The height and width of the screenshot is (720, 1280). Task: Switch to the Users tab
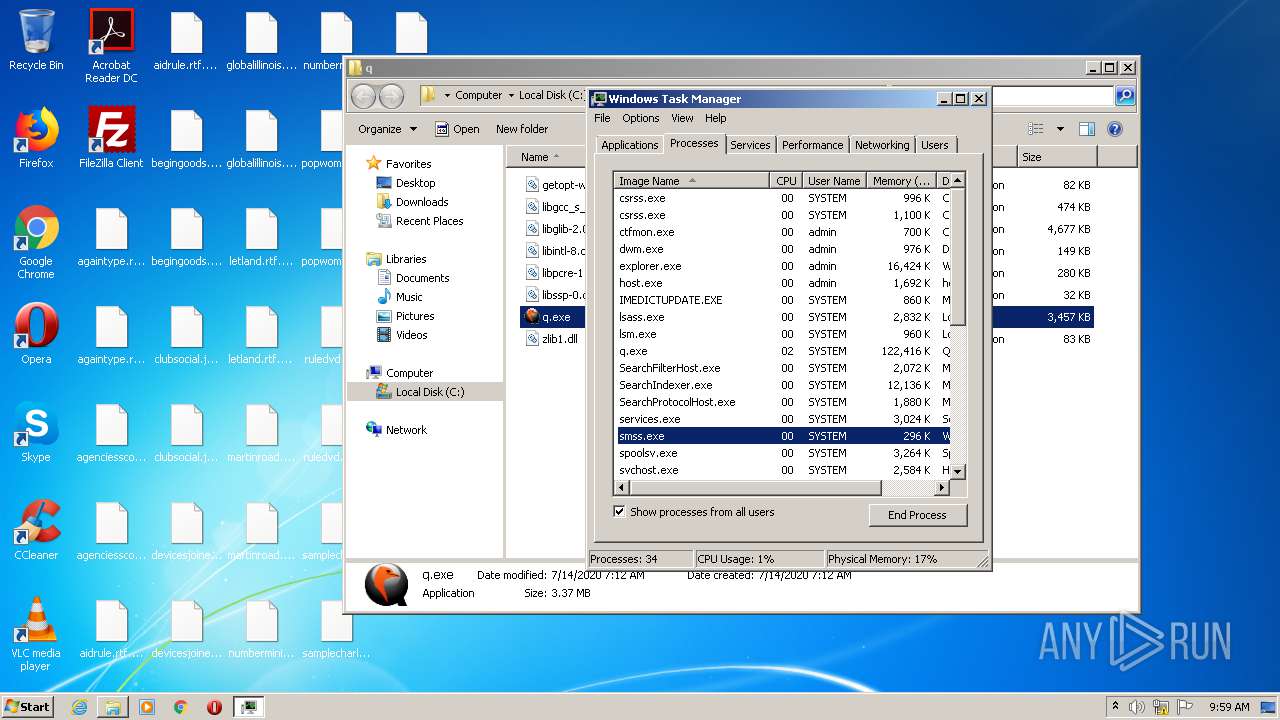934,145
